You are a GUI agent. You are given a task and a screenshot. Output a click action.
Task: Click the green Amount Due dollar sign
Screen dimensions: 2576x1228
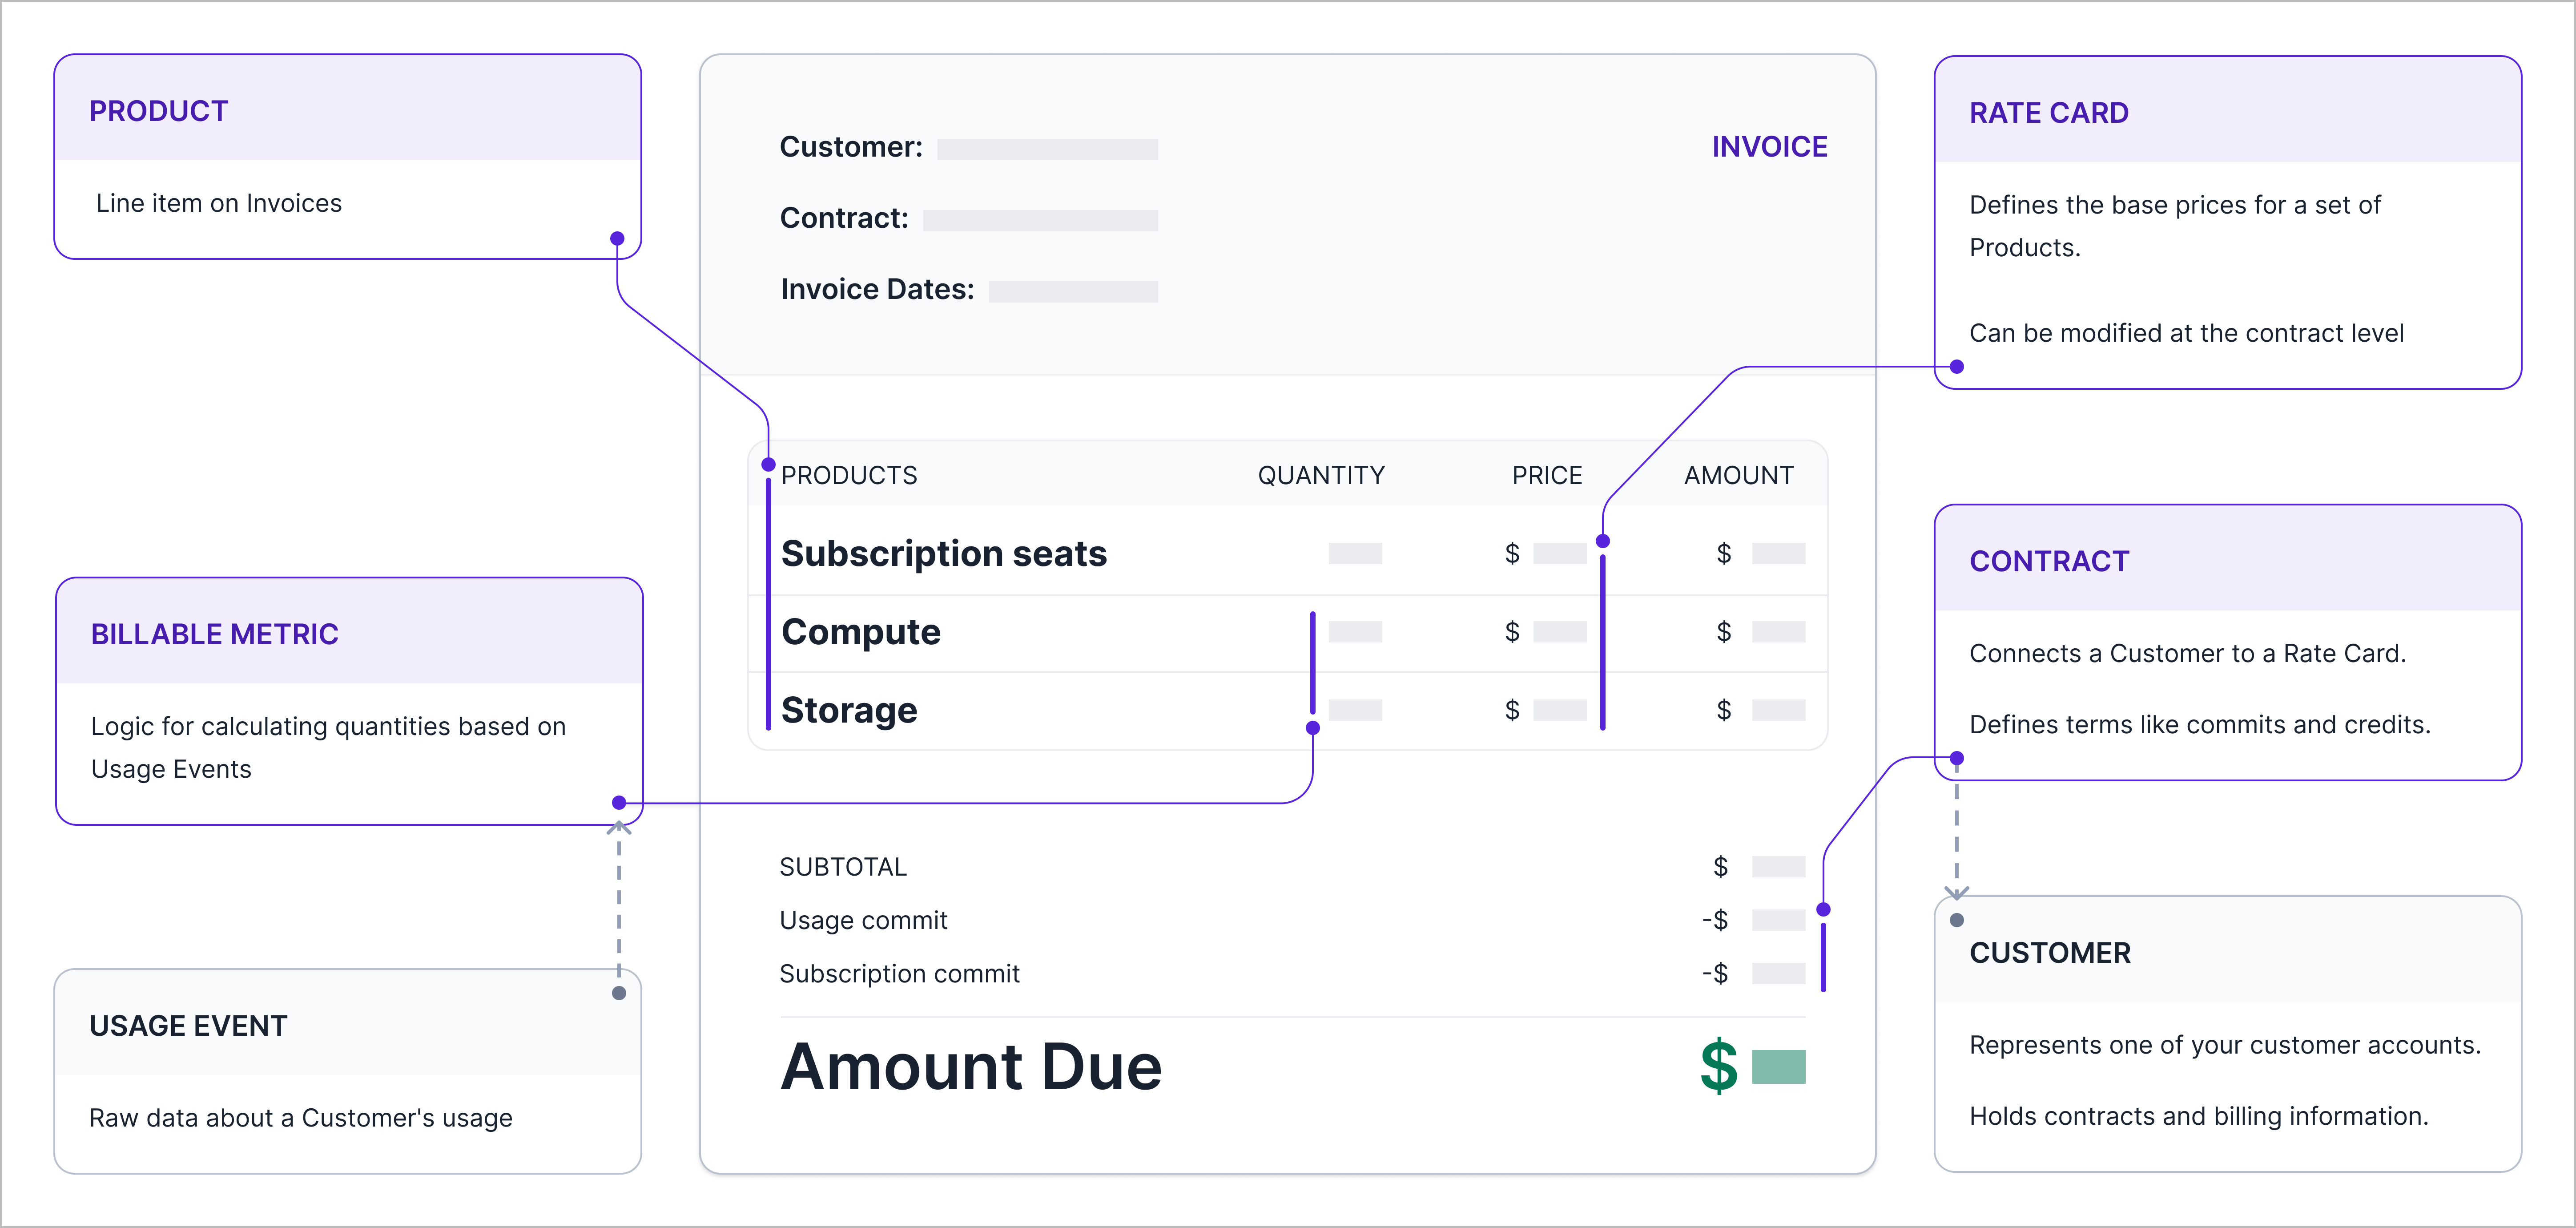[1718, 1066]
